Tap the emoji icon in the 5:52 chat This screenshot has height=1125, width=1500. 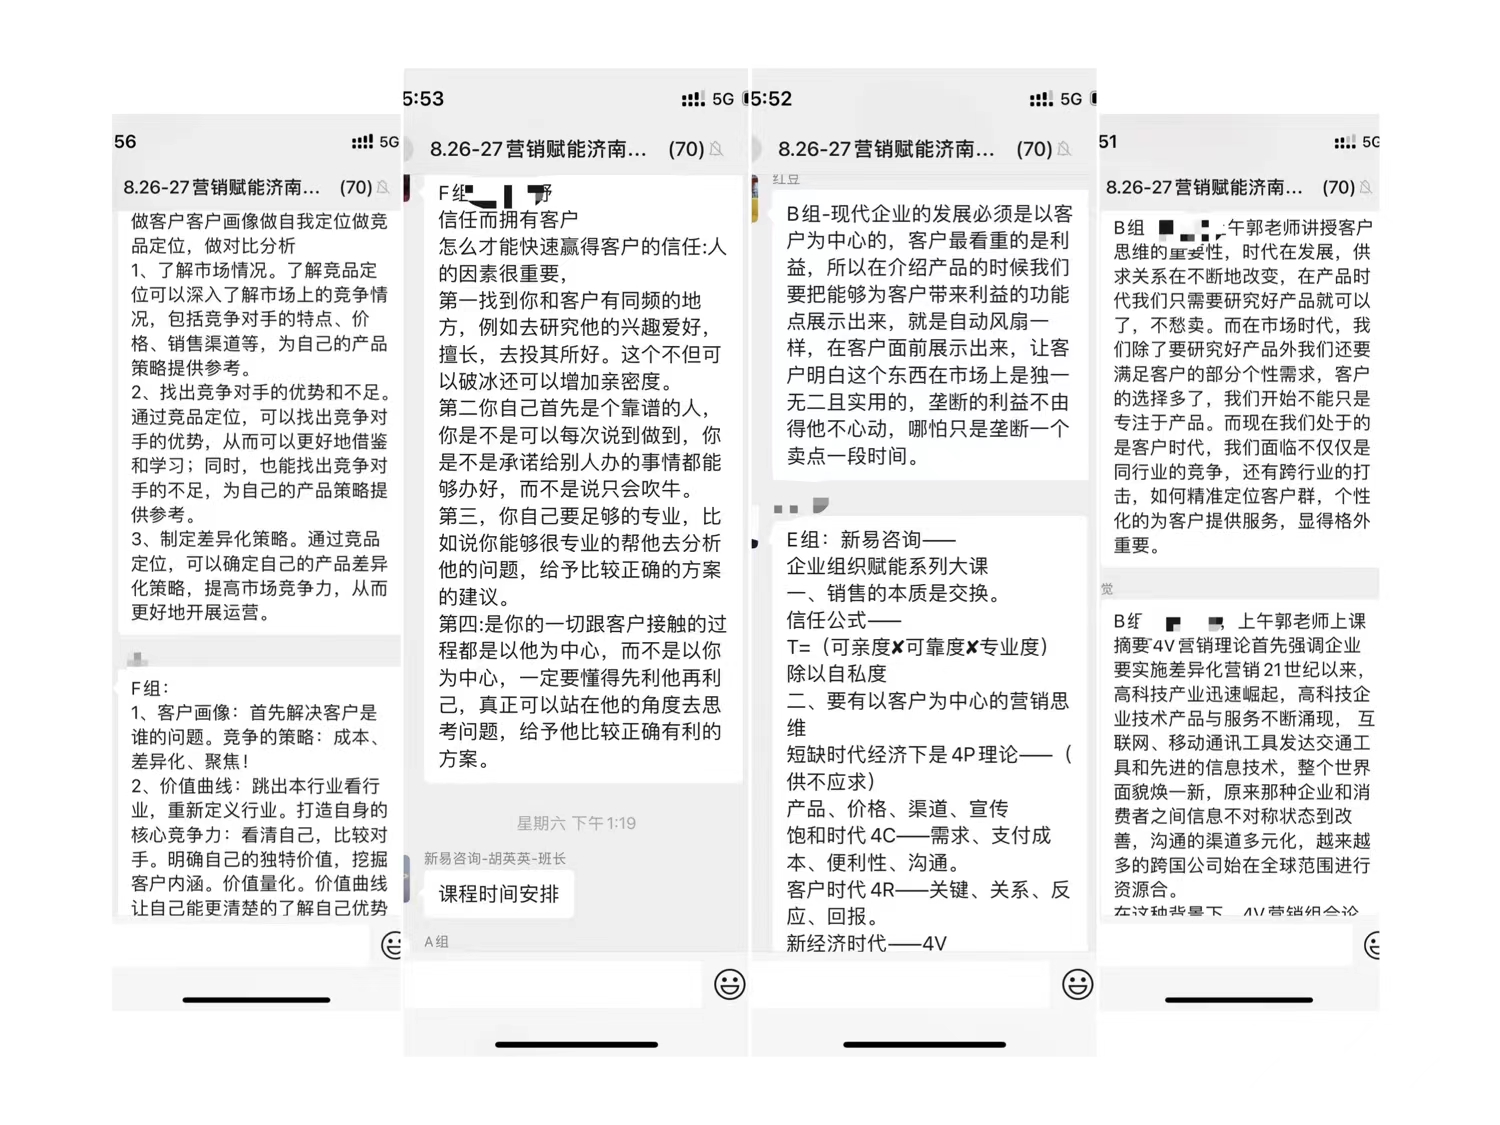click(x=1077, y=984)
